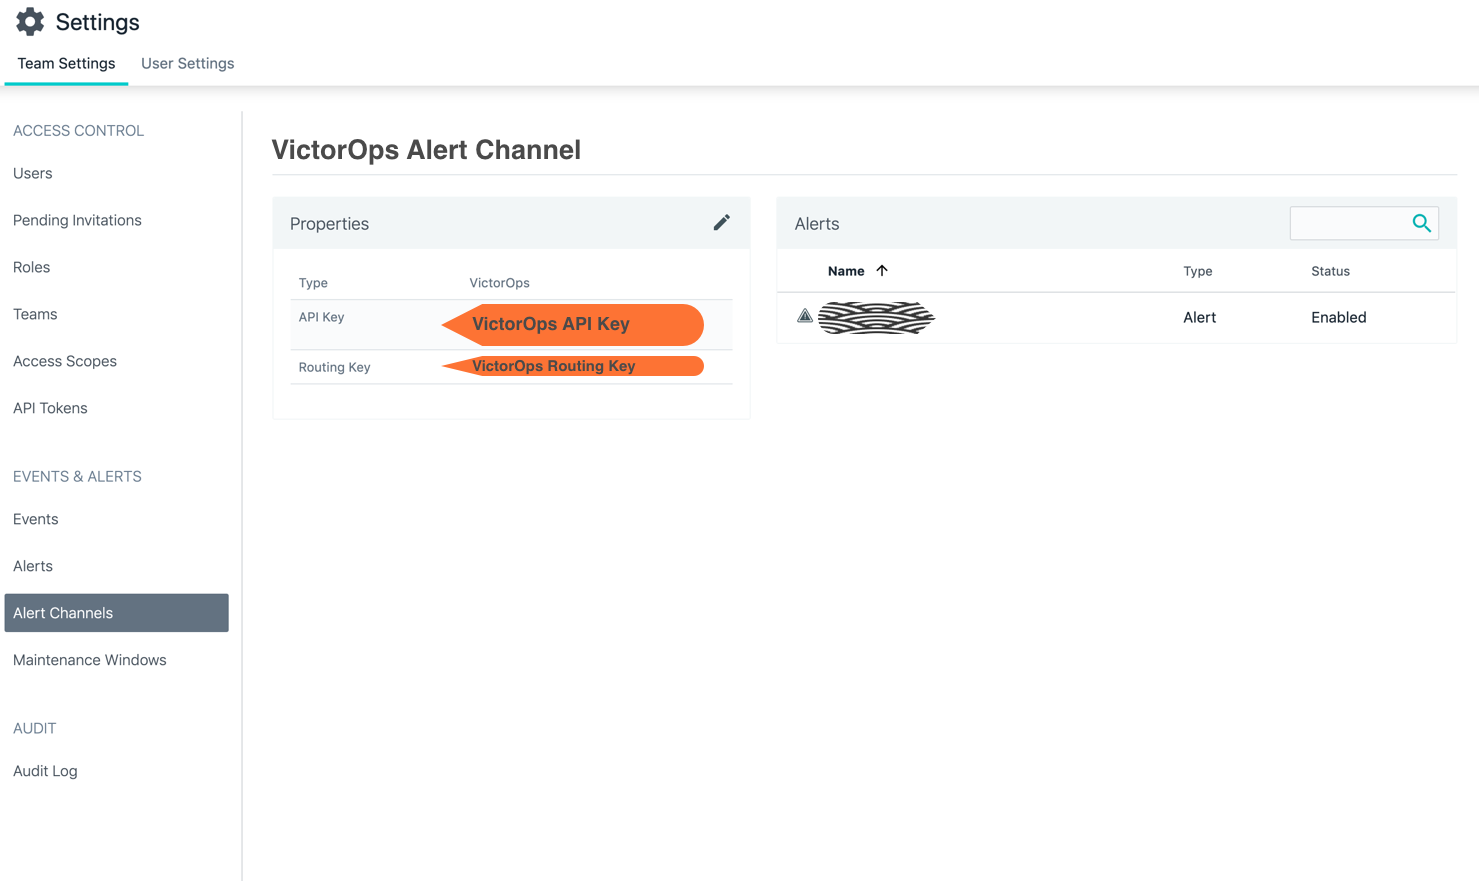This screenshot has height=881, width=1479.
Task: Switch to the User Settings tab
Action: (187, 63)
